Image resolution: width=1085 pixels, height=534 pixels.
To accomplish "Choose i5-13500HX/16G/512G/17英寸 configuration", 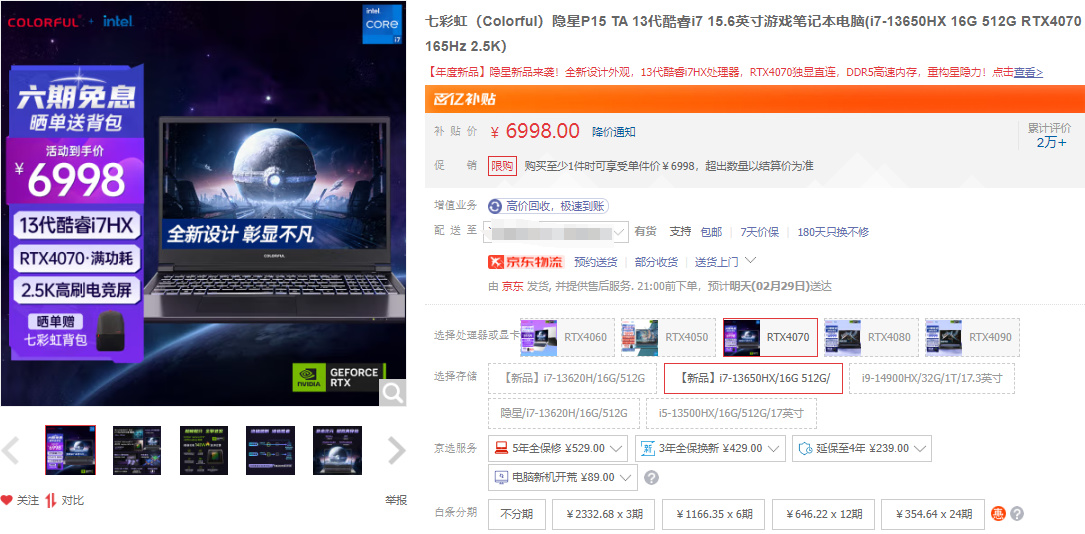I will click(x=731, y=413).
